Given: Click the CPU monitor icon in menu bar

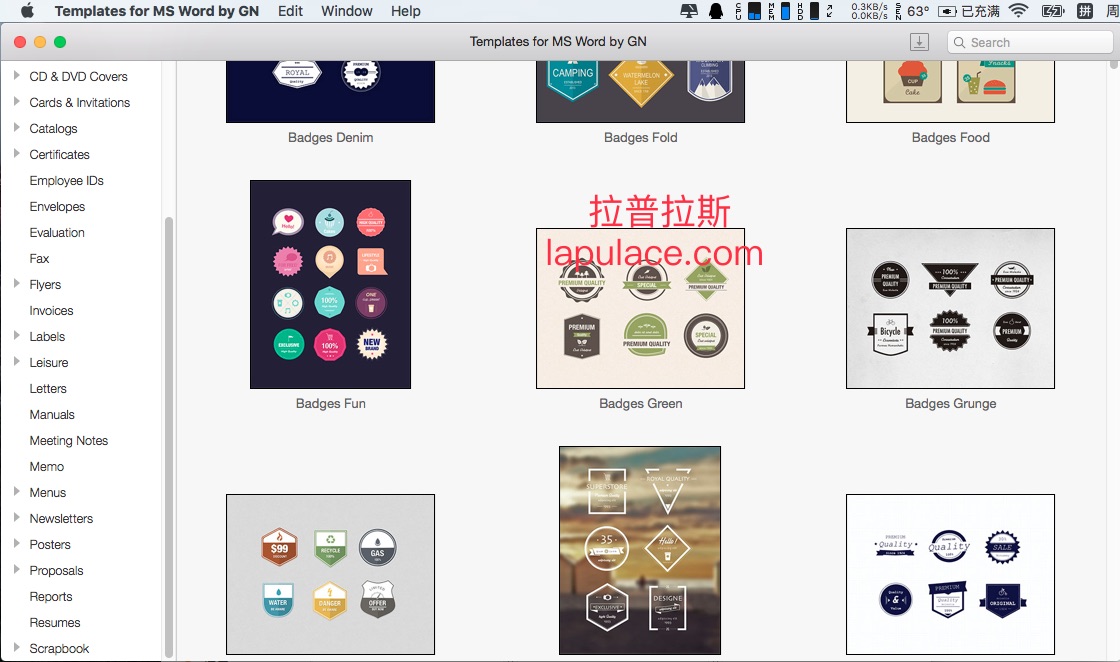Looking at the screenshot, I should (x=748, y=11).
